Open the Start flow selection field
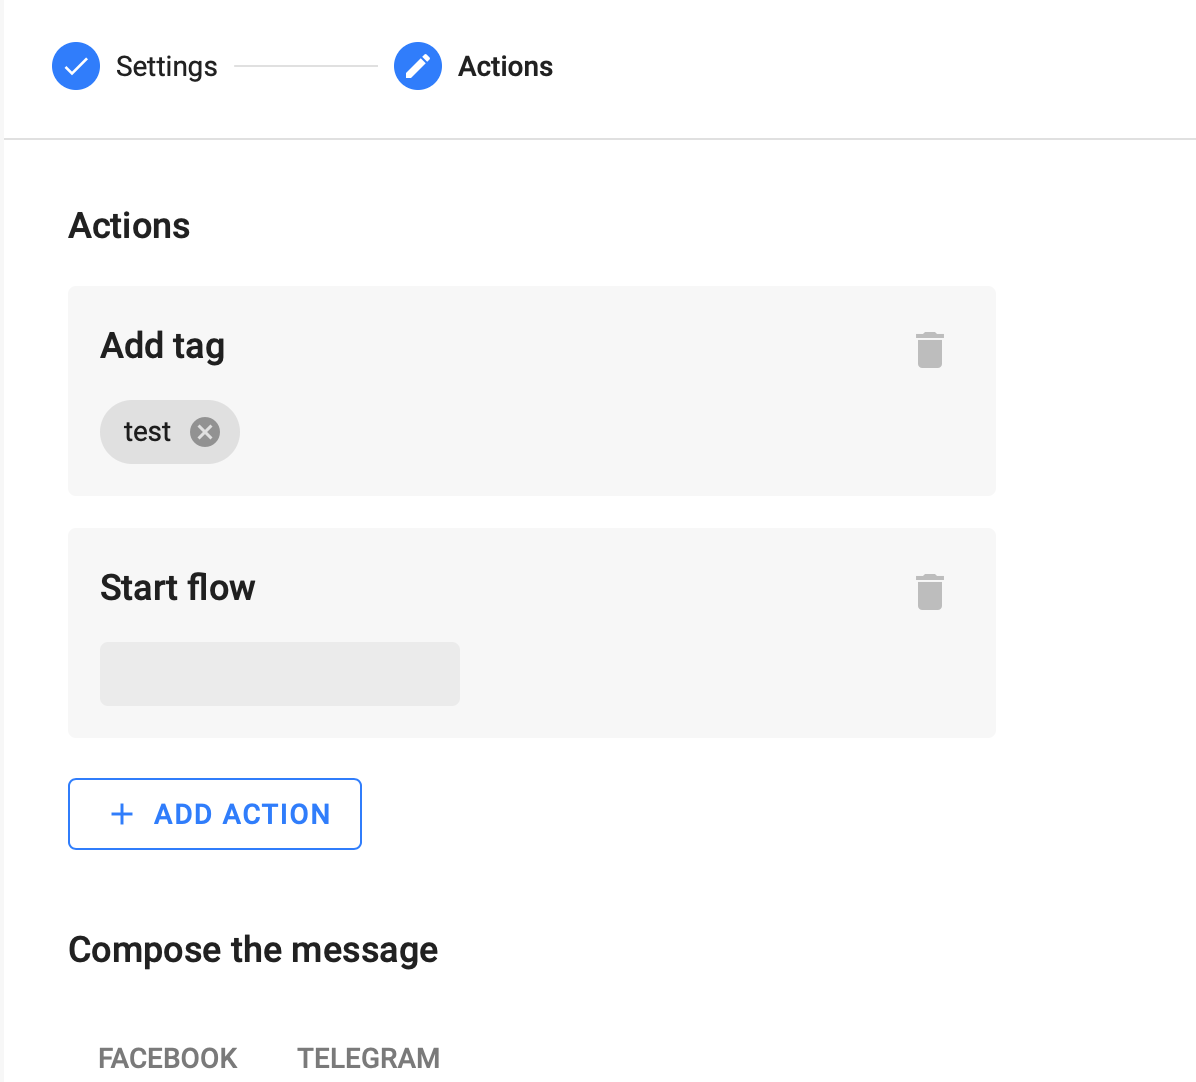1196x1082 pixels. coord(279,673)
